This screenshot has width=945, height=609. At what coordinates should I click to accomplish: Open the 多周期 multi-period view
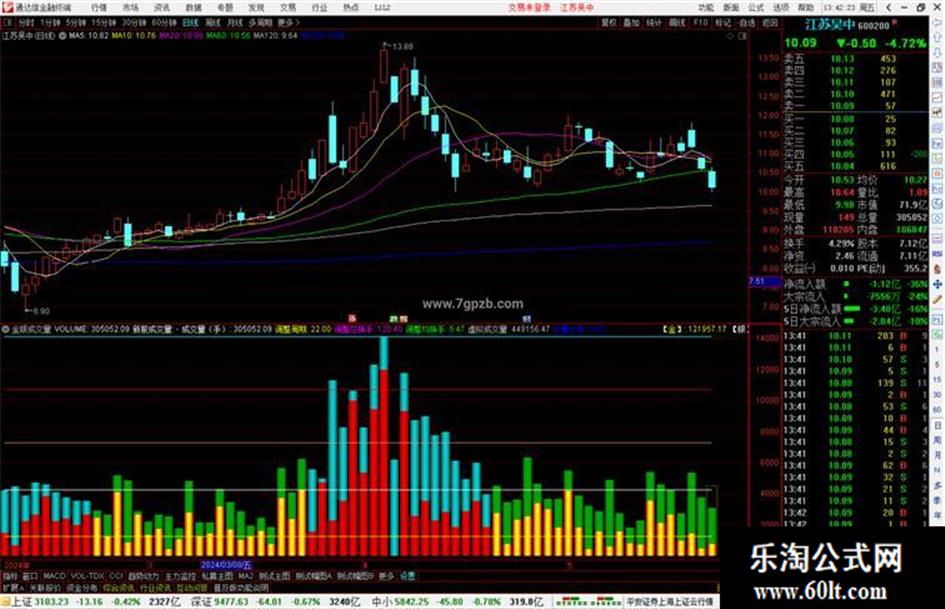click(x=260, y=22)
